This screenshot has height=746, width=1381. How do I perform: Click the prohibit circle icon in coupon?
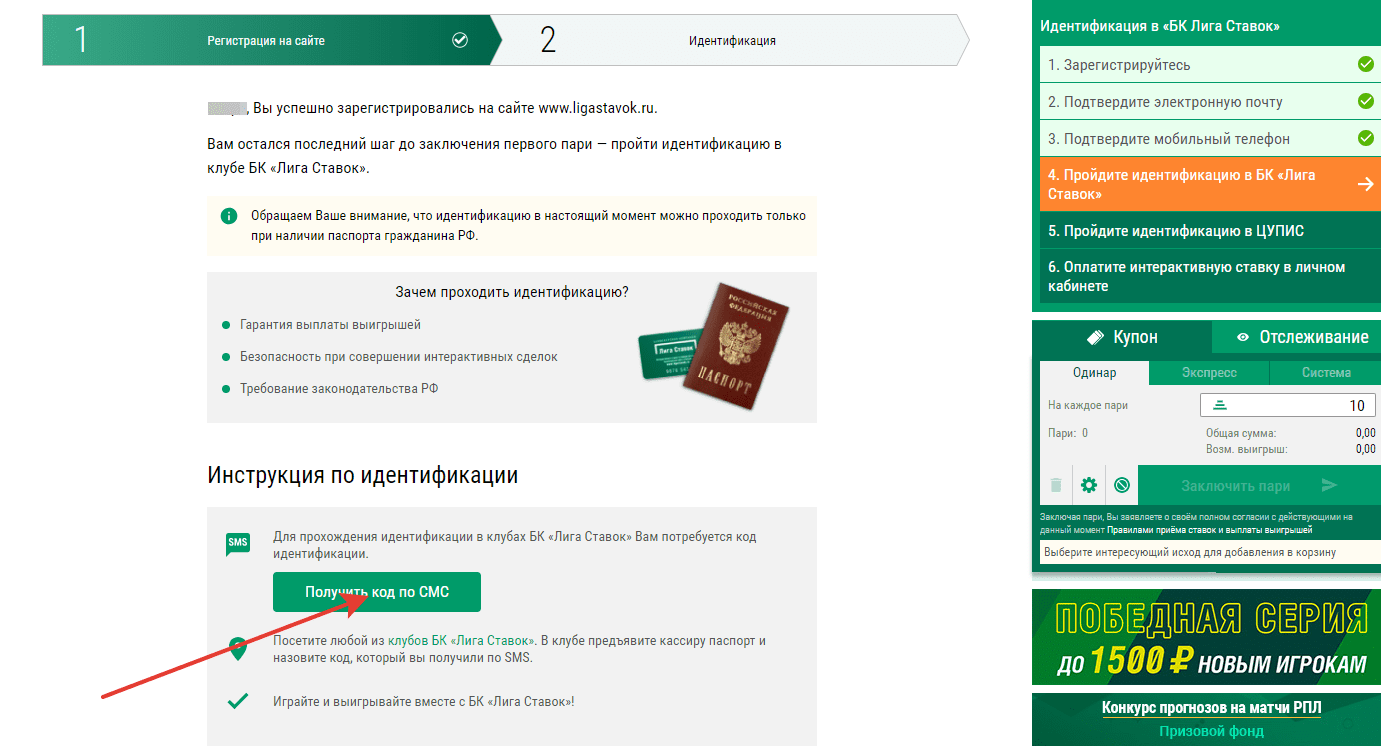(x=1122, y=486)
